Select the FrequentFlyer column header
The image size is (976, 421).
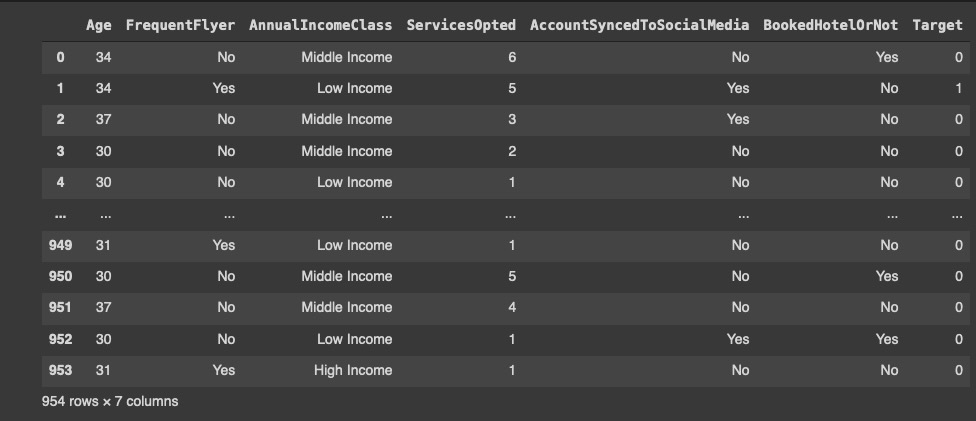[180, 25]
